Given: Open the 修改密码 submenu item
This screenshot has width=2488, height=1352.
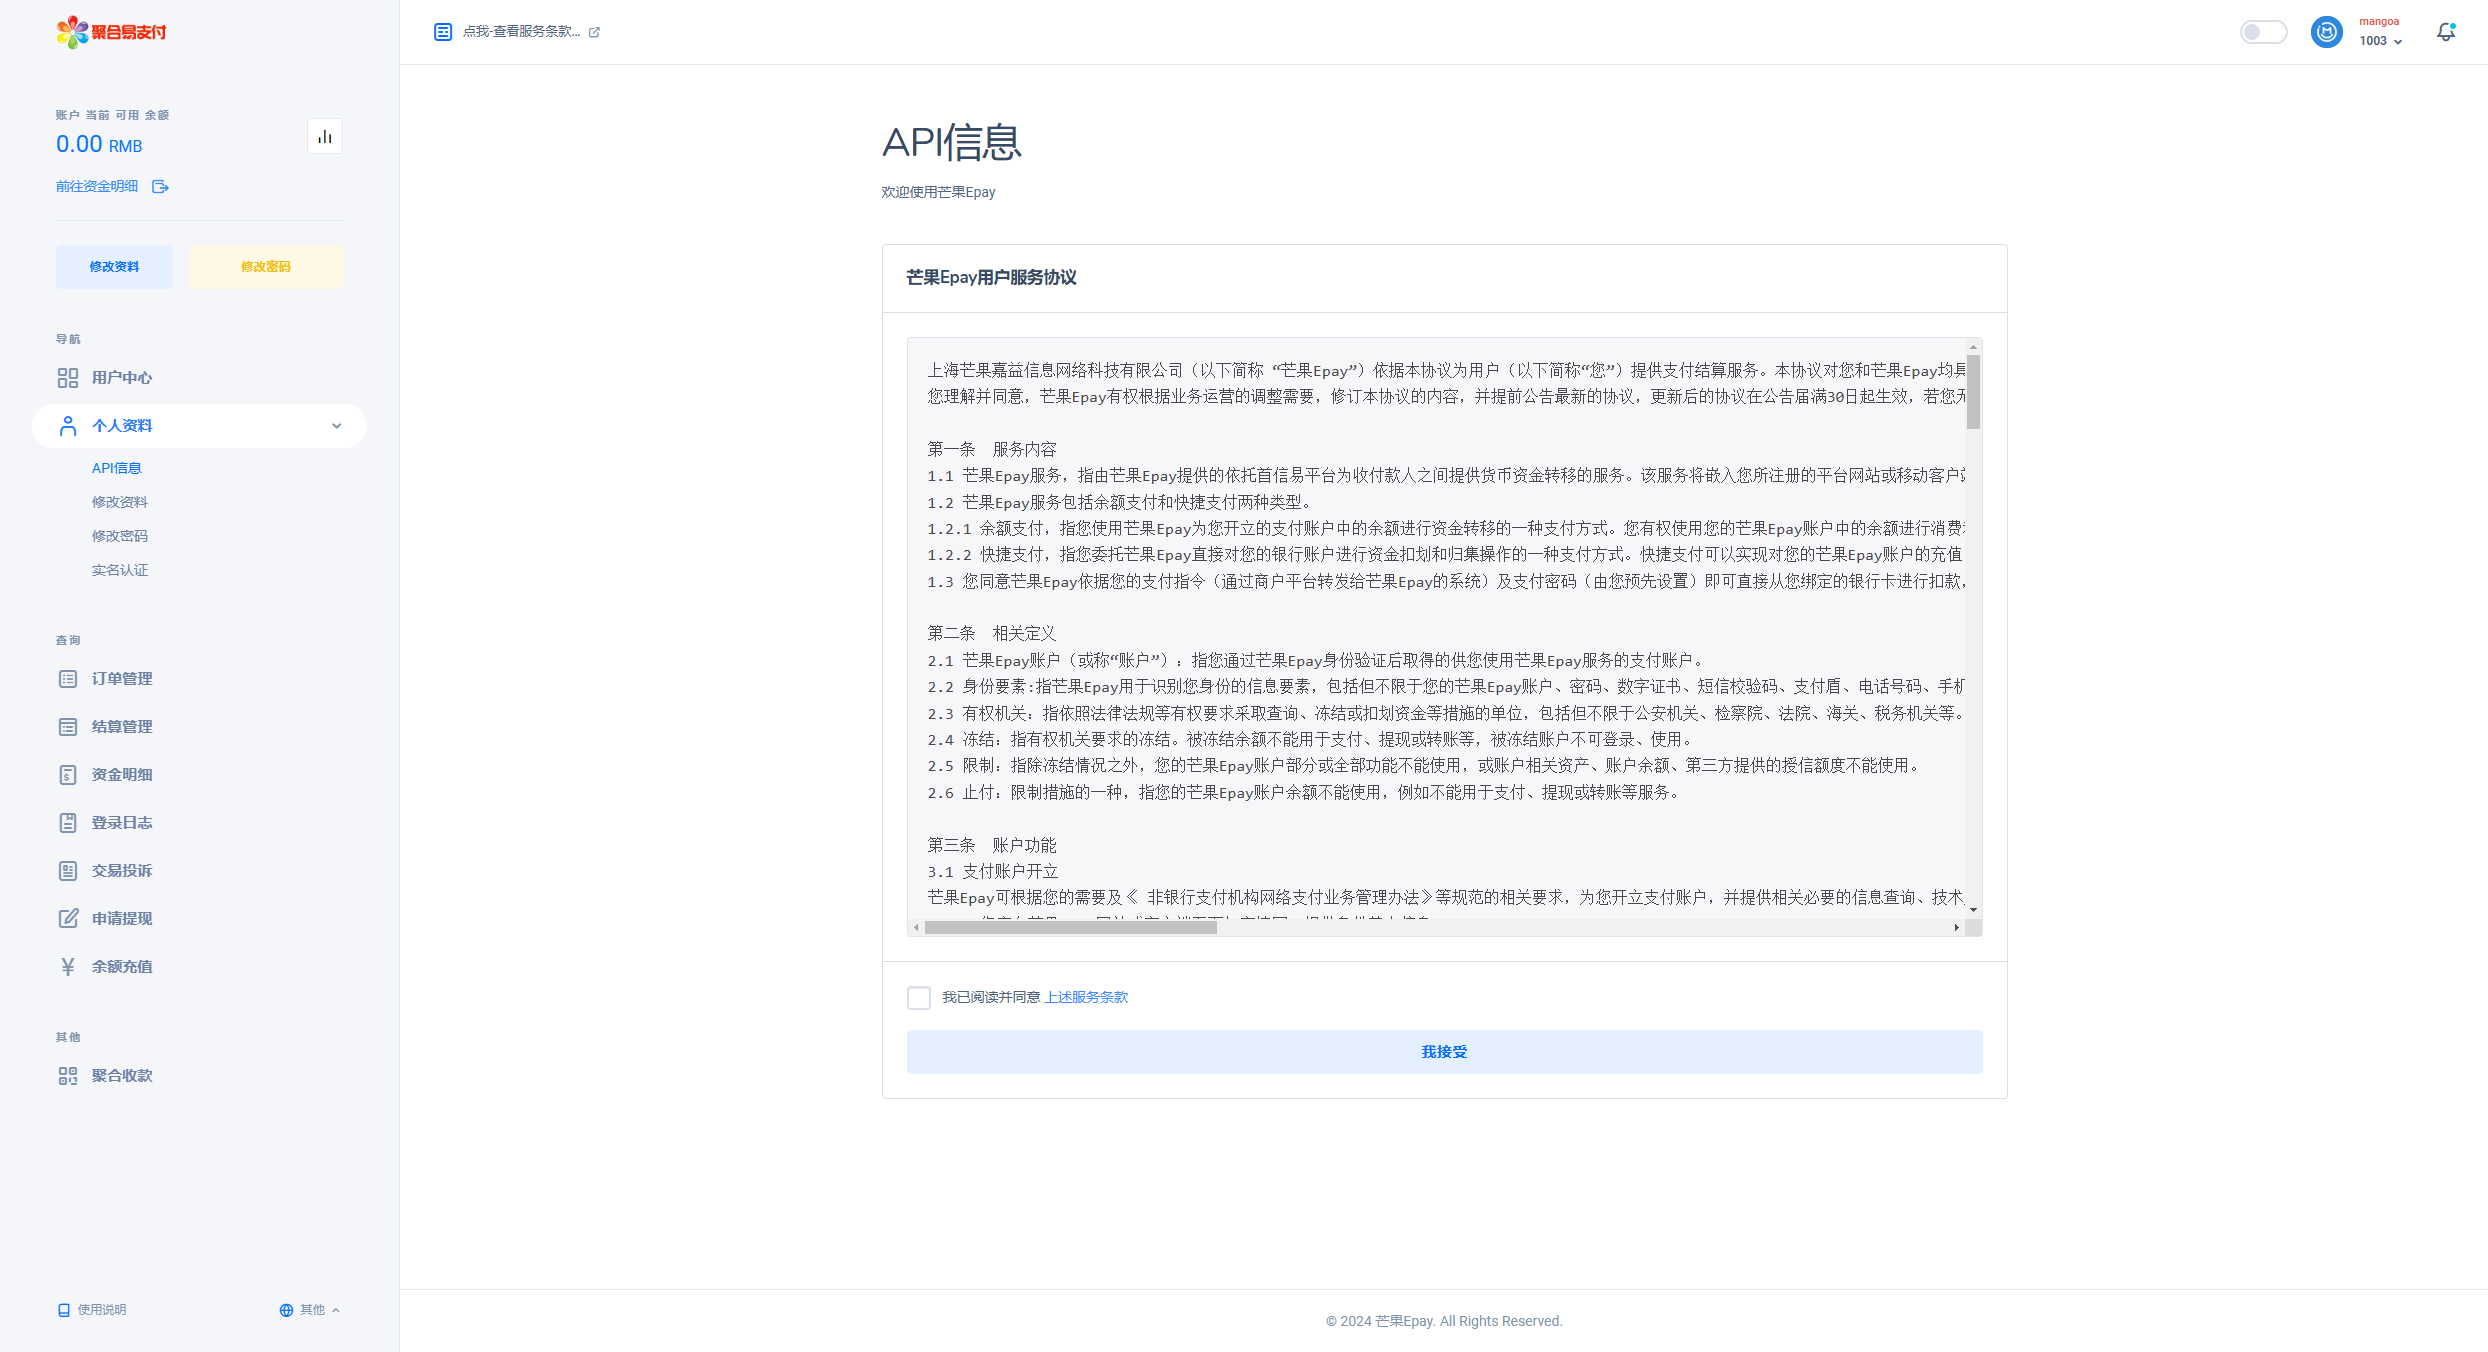Looking at the screenshot, I should tap(120, 536).
